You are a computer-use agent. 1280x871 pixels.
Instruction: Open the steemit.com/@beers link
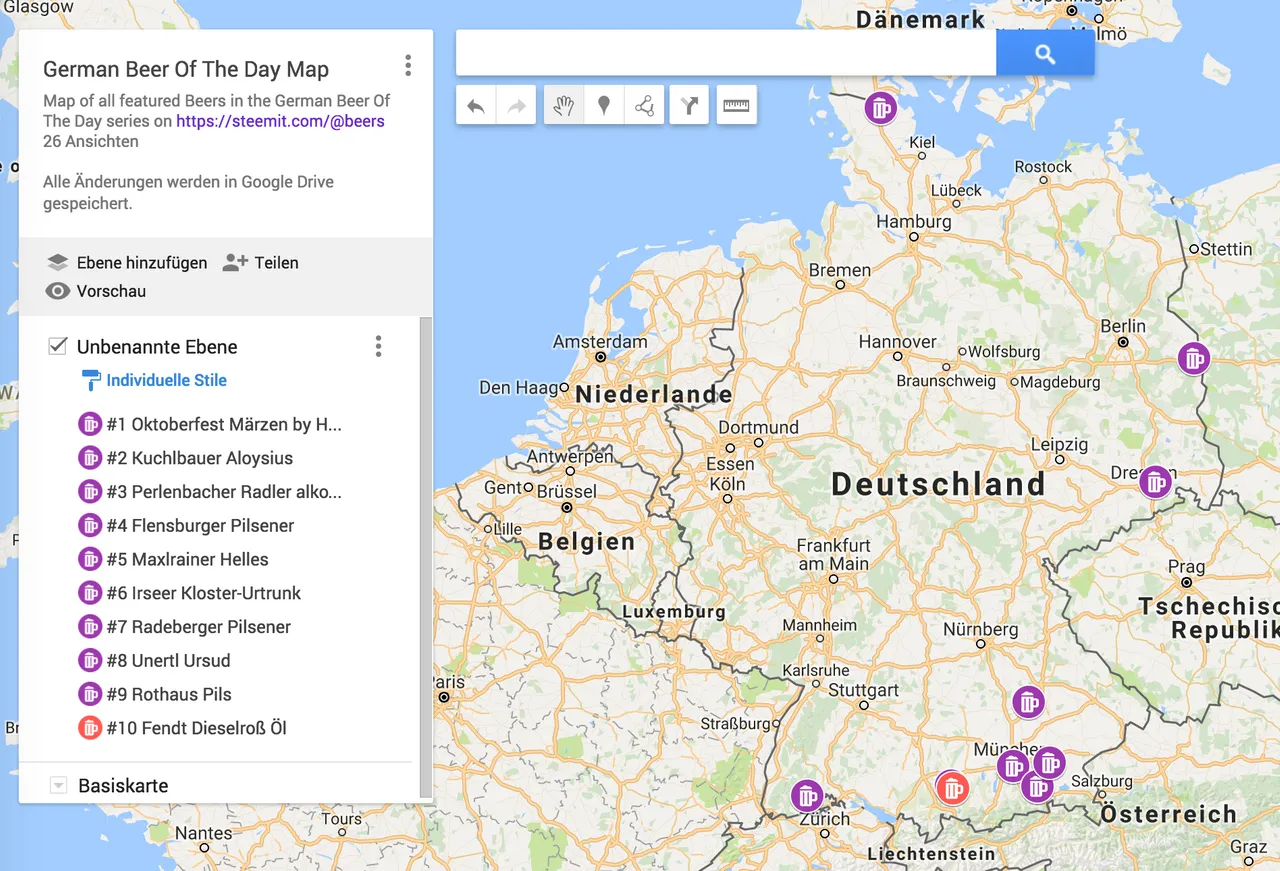pyautogui.click(x=280, y=121)
